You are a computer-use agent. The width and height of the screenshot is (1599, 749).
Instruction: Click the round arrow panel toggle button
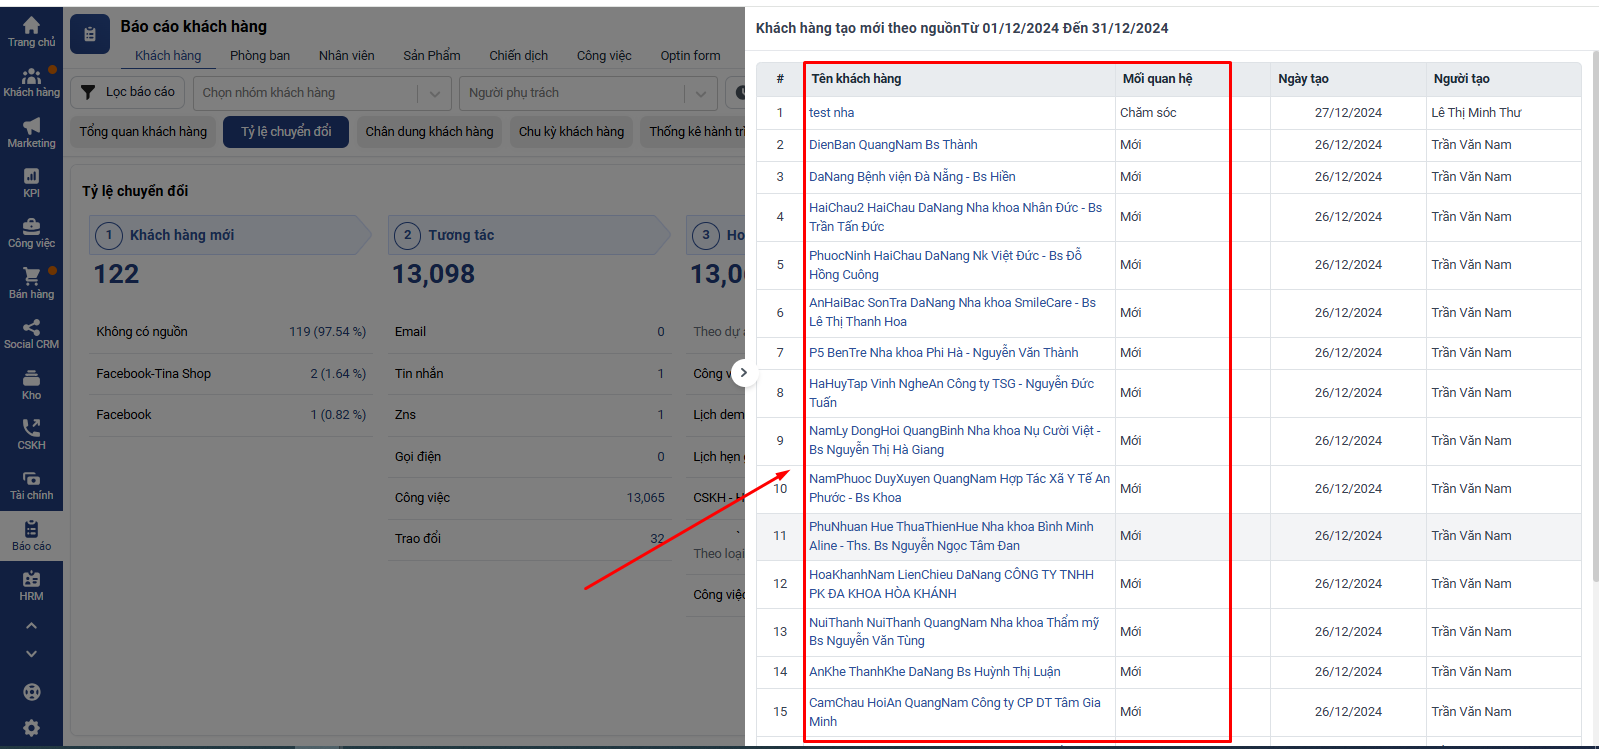pos(743,373)
